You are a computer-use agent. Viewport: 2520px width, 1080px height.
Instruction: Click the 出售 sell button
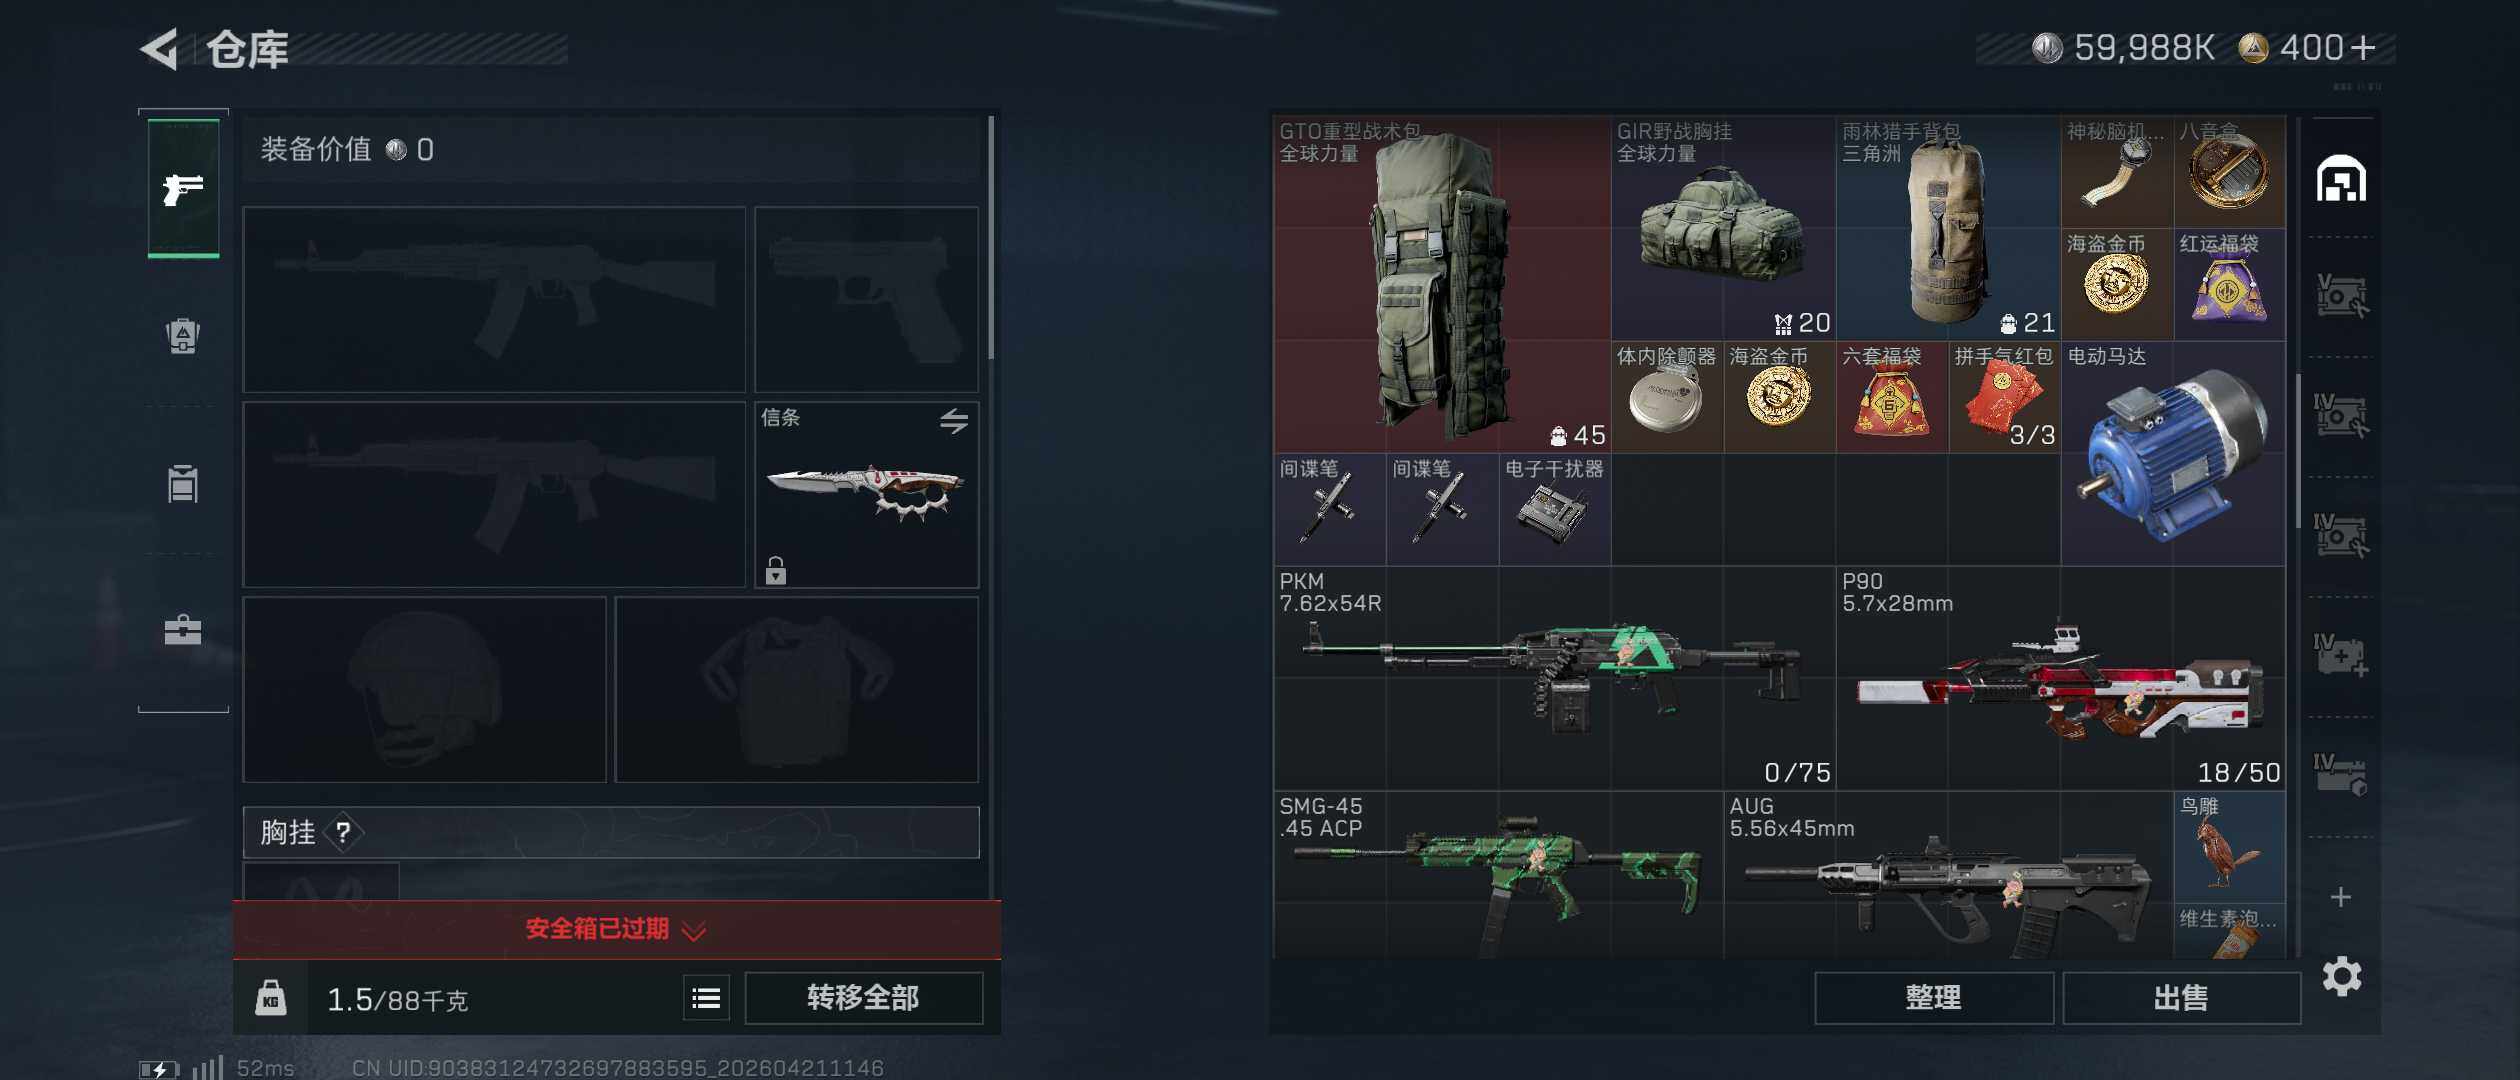point(2182,997)
